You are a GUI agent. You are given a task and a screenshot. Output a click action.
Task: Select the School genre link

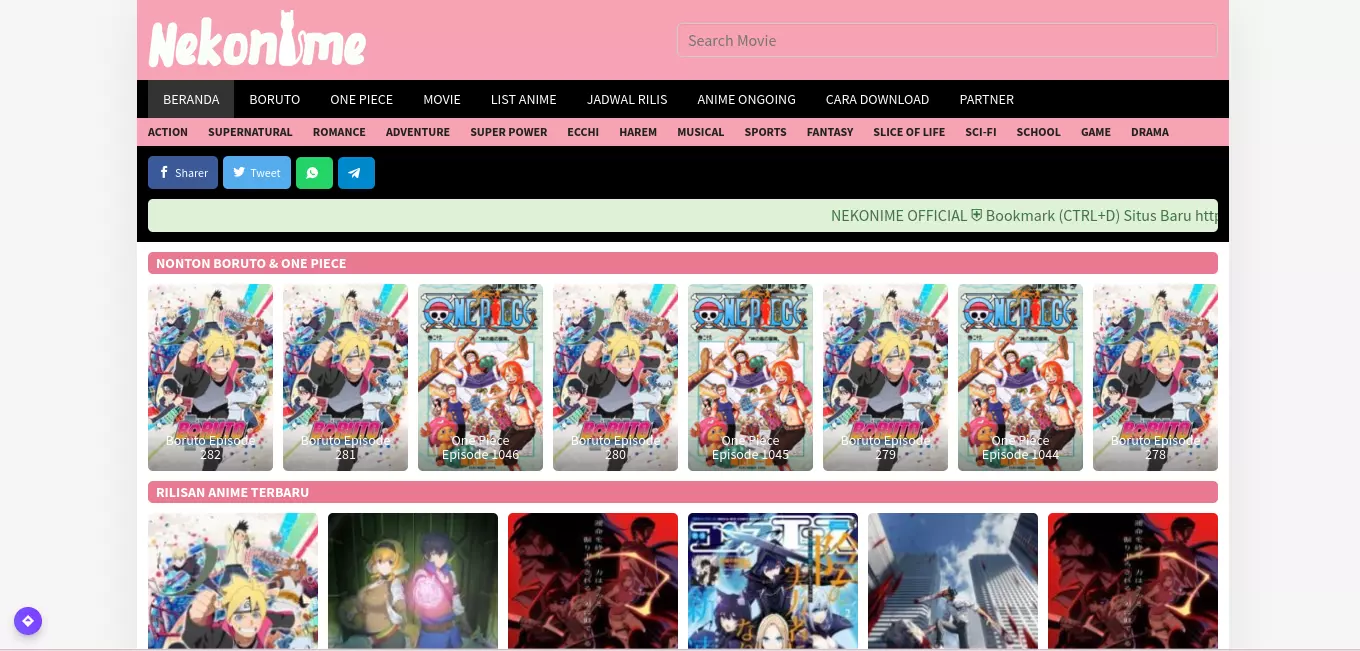pos(1039,132)
